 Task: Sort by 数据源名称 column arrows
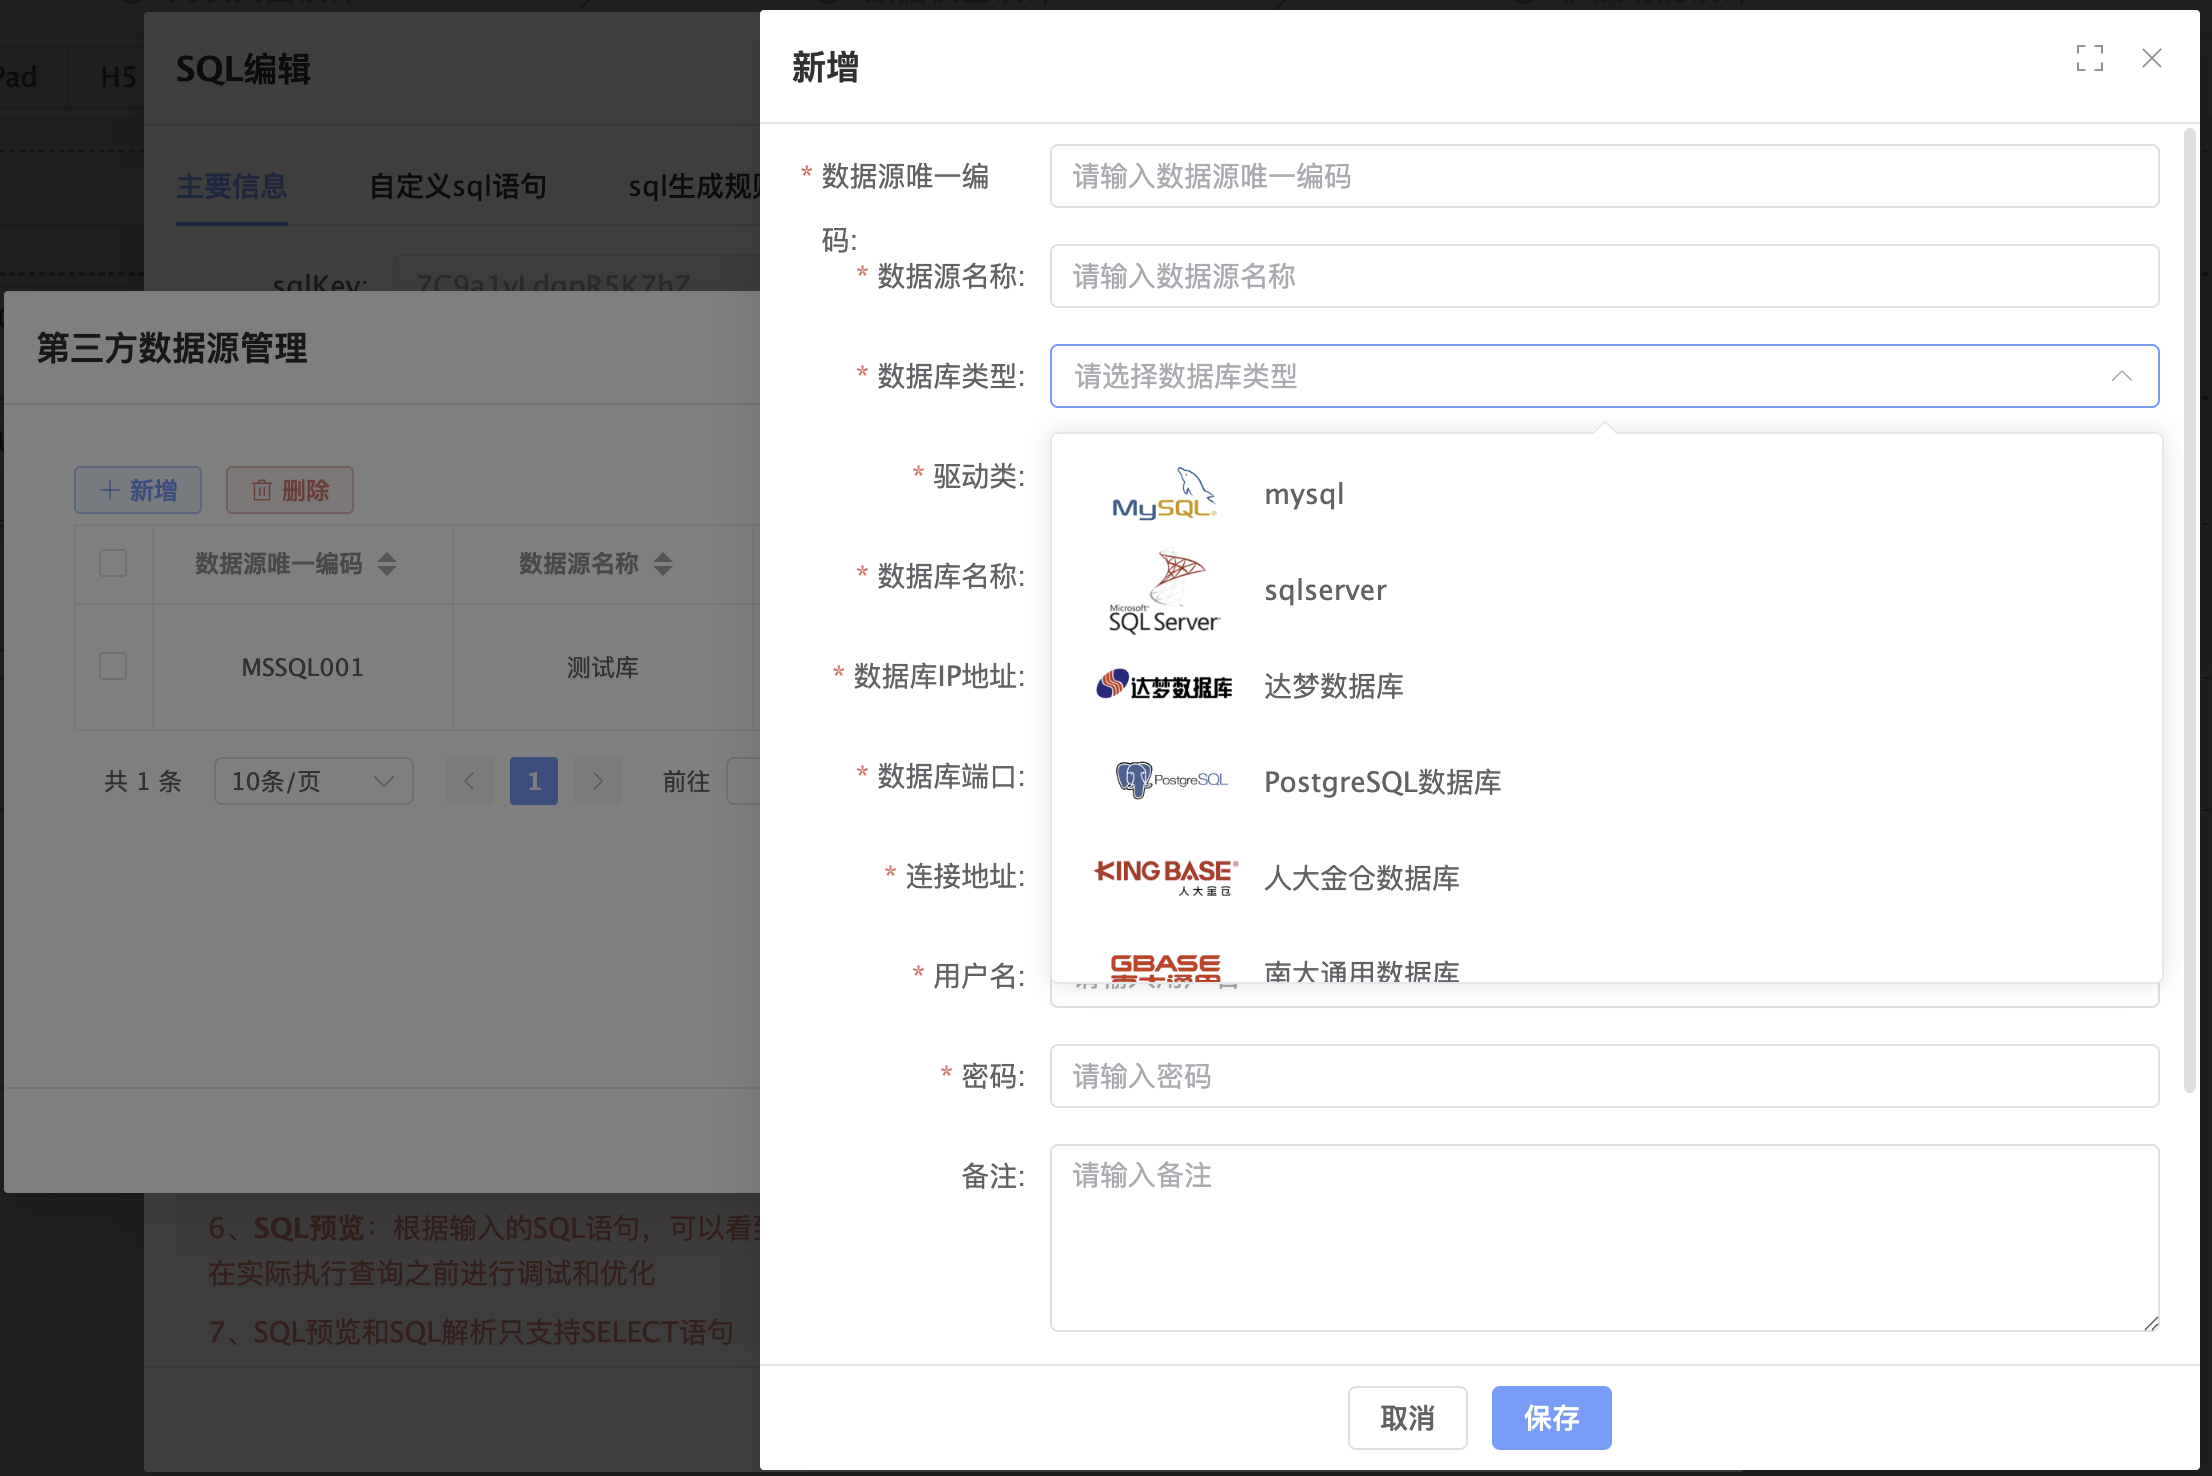pos(663,564)
